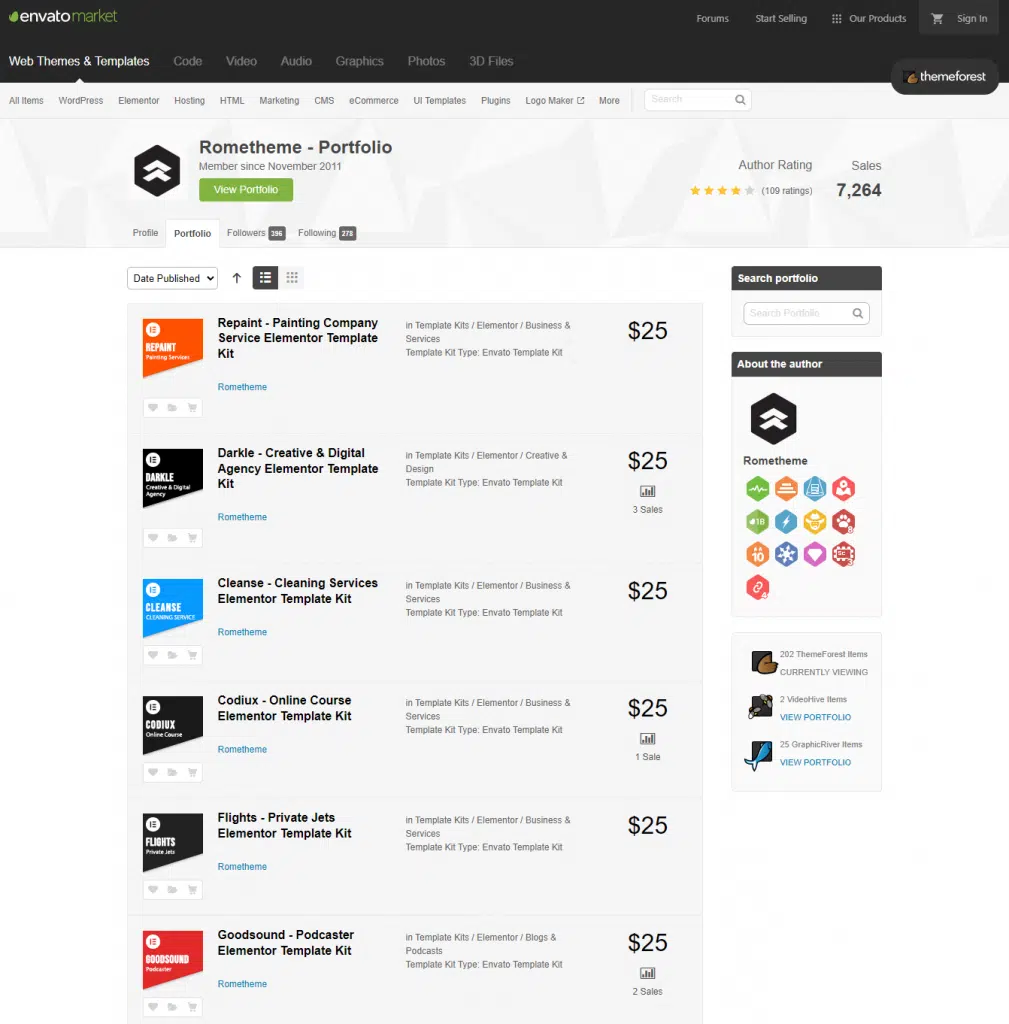
Task: Open the Goodsound kit thumbnail
Action: pyautogui.click(x=172, y=961)
